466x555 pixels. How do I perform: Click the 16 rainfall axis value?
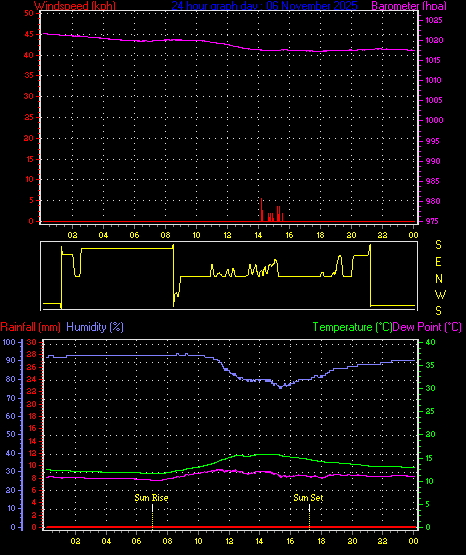(31, 428)
